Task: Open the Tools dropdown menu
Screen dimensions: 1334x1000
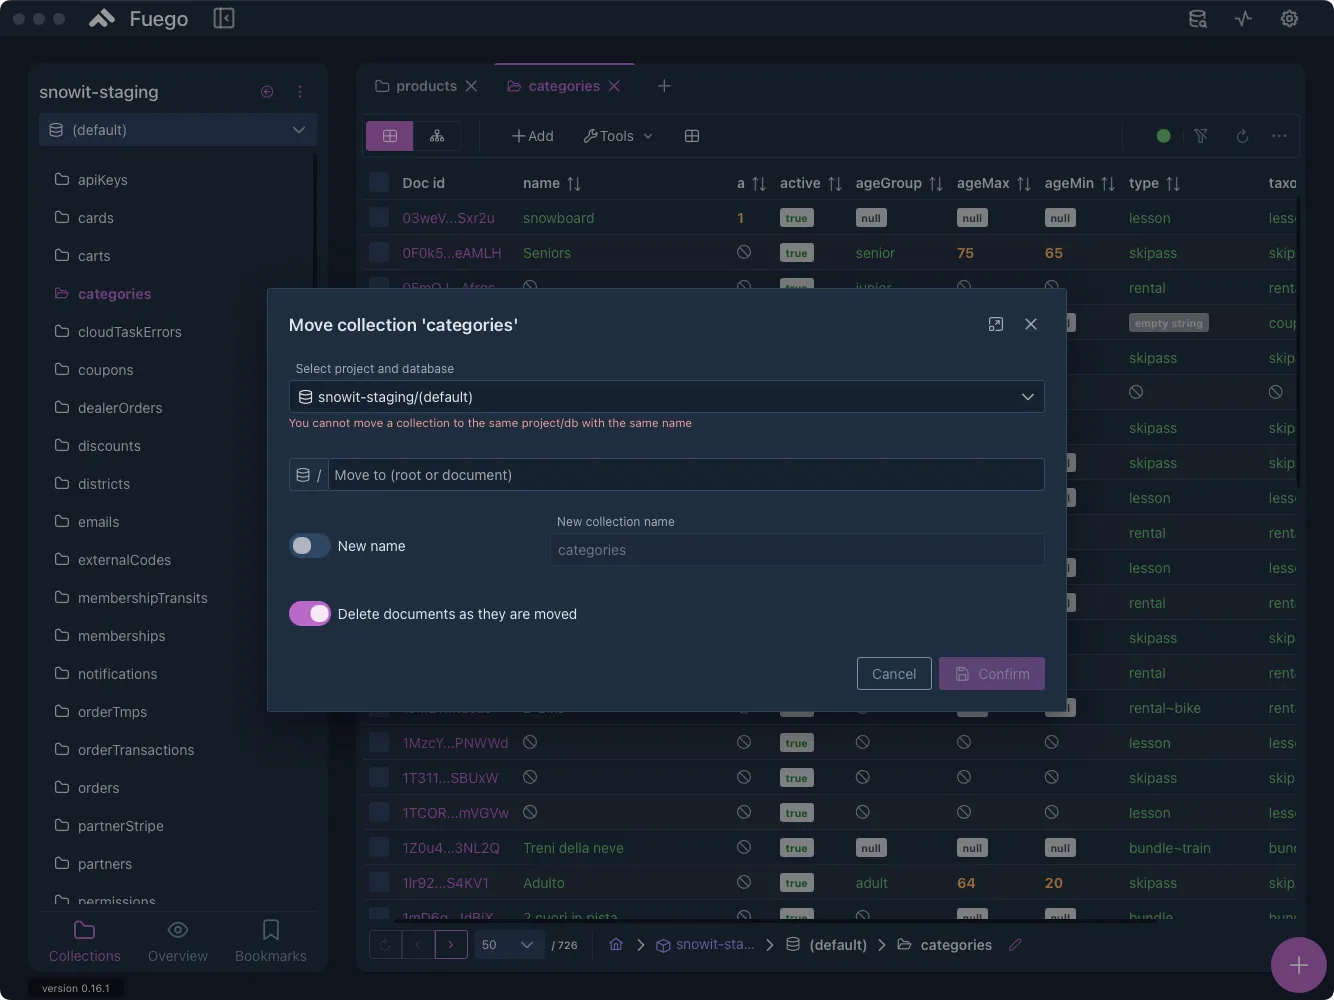Action: click(618, 136)
